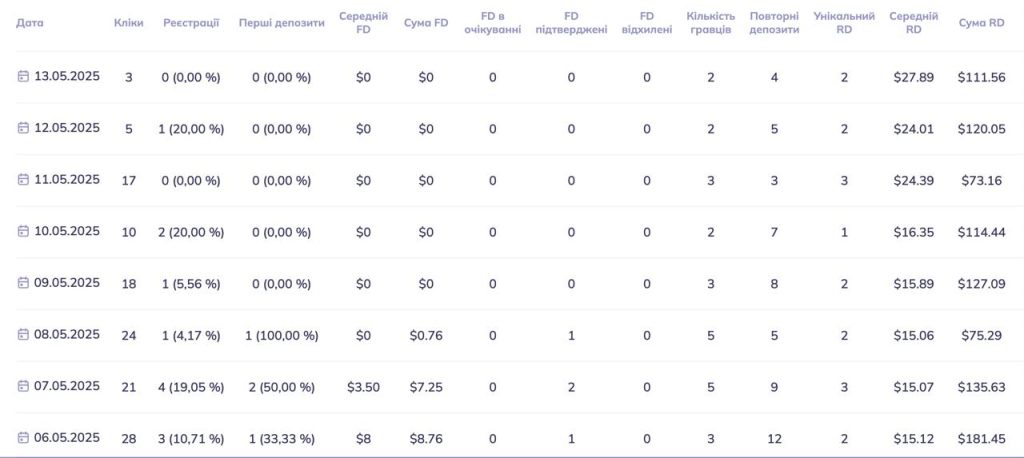The width and height of the screenshot is (1024, 458).
Task: Click calendar icon for 13.05.2025 row
Action: (23, 76)
